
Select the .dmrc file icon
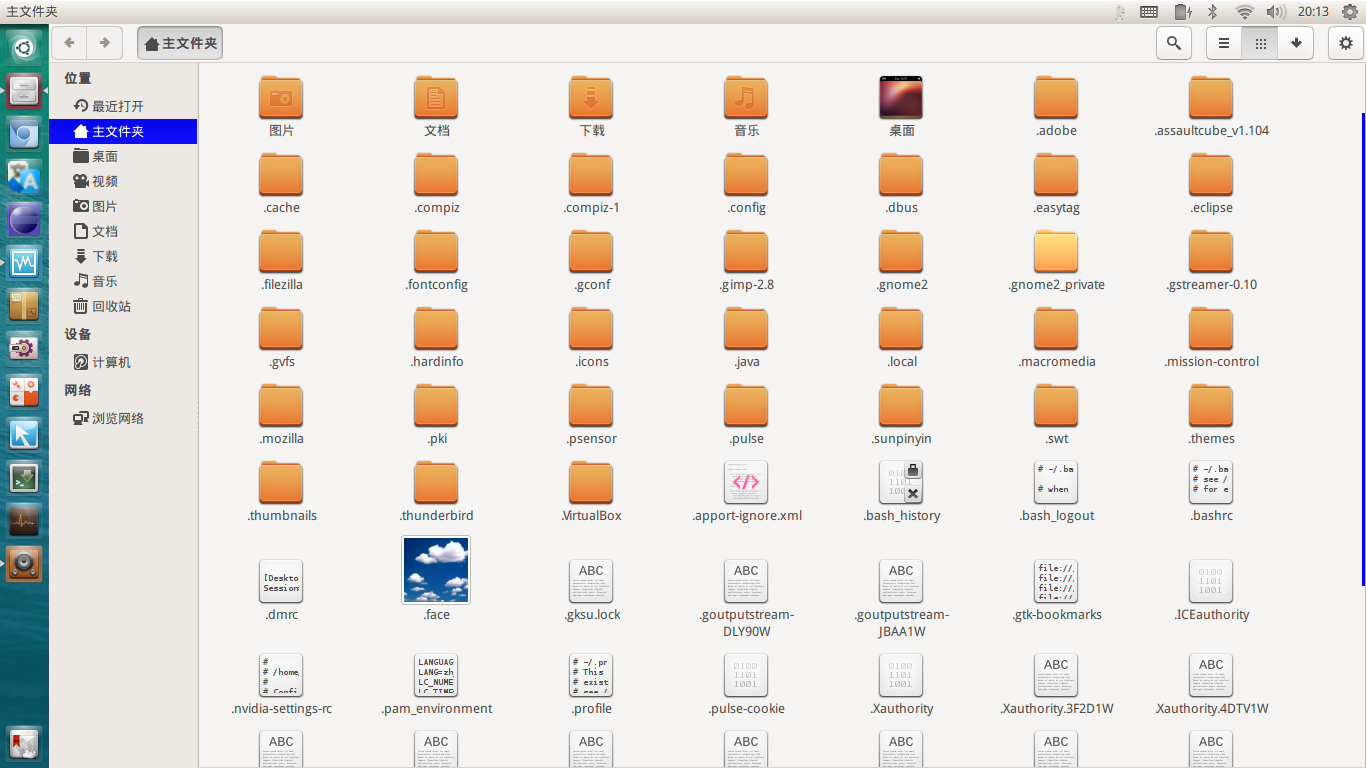[281, 582]
